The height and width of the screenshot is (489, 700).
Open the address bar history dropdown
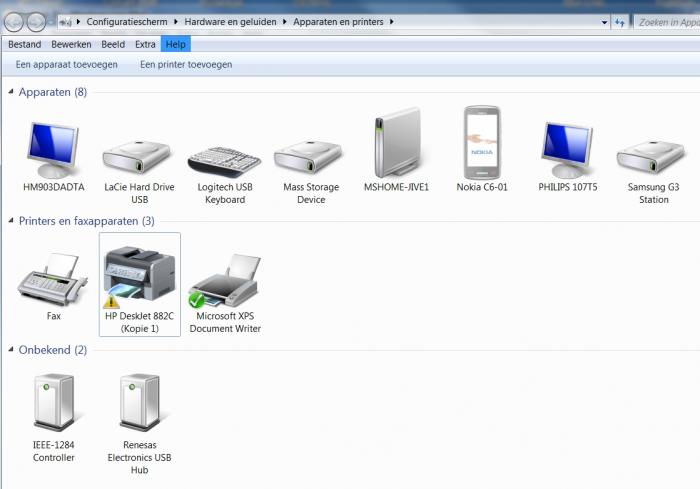604,22
